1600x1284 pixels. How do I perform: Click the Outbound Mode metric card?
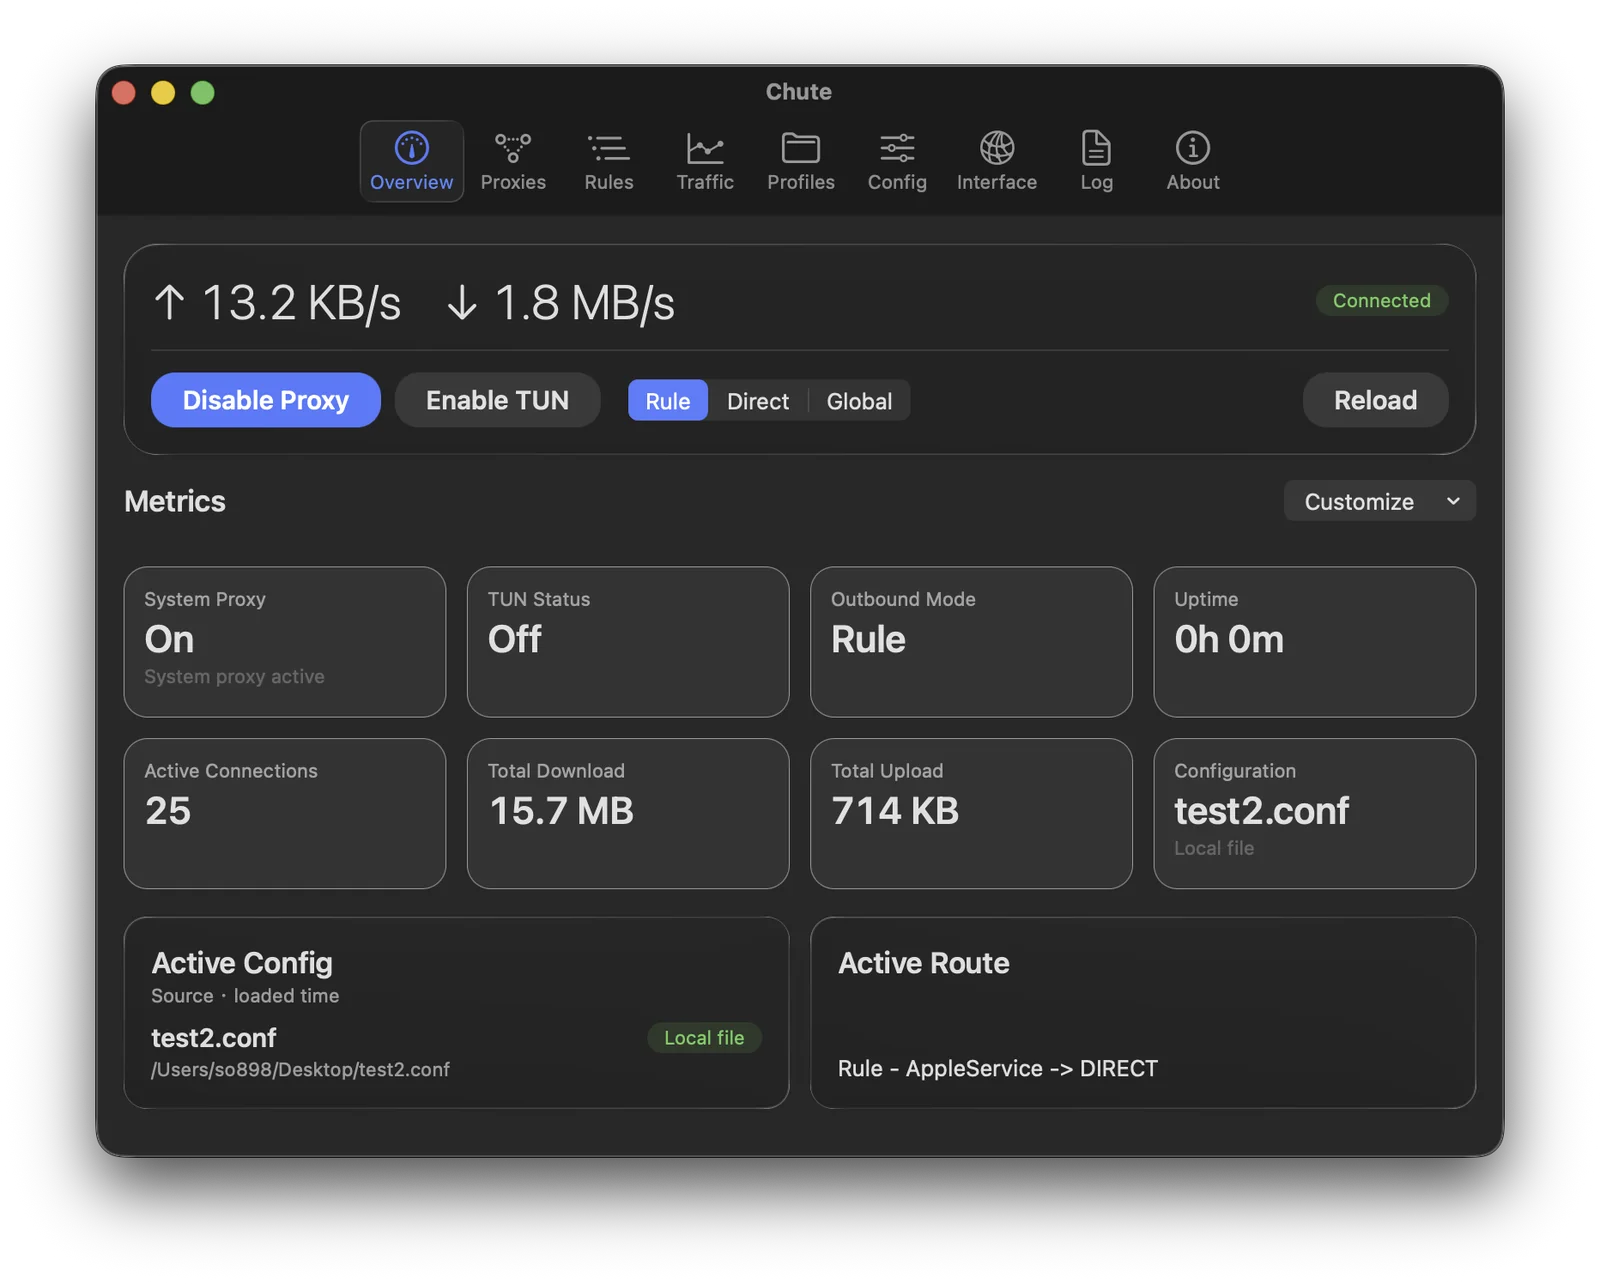(x=971, y=642)
